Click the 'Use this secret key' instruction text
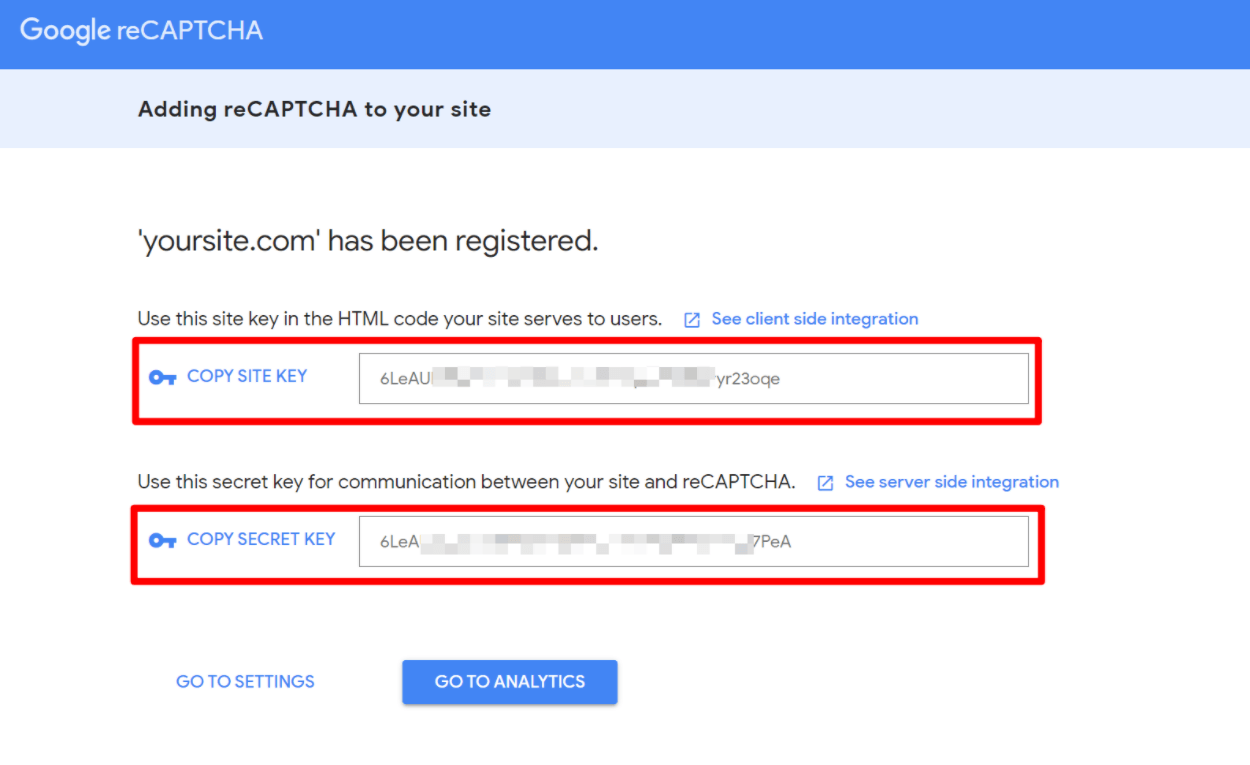This screenshot has width=1250, height=765. [466, 482]
